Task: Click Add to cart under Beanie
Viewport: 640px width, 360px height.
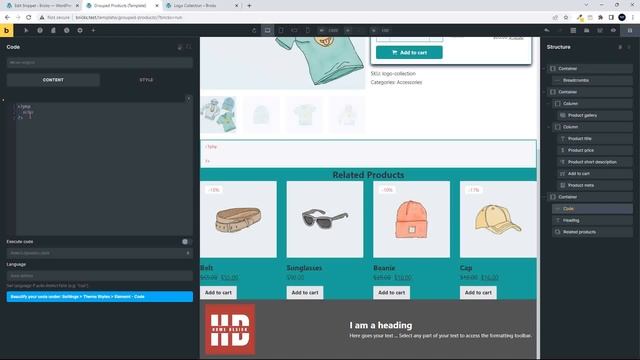Action: (391, 293)
